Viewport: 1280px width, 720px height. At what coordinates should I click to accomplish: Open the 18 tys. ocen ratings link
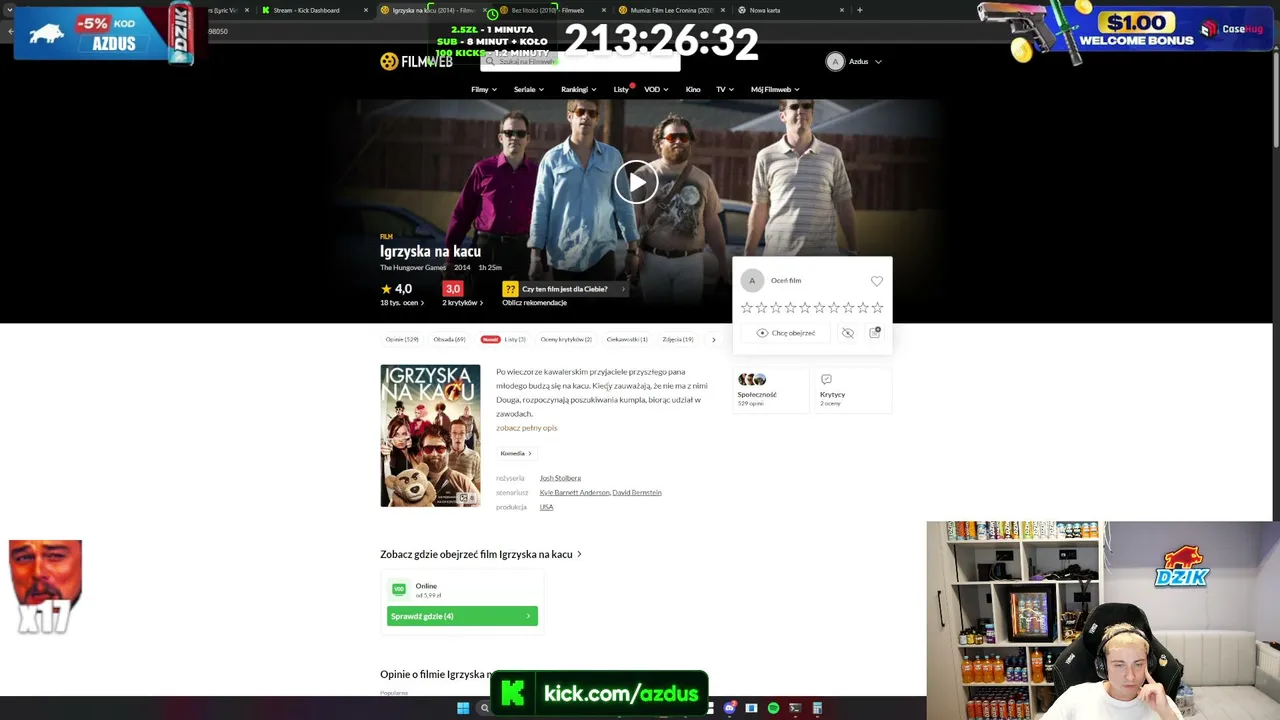(x=402, y=303)
